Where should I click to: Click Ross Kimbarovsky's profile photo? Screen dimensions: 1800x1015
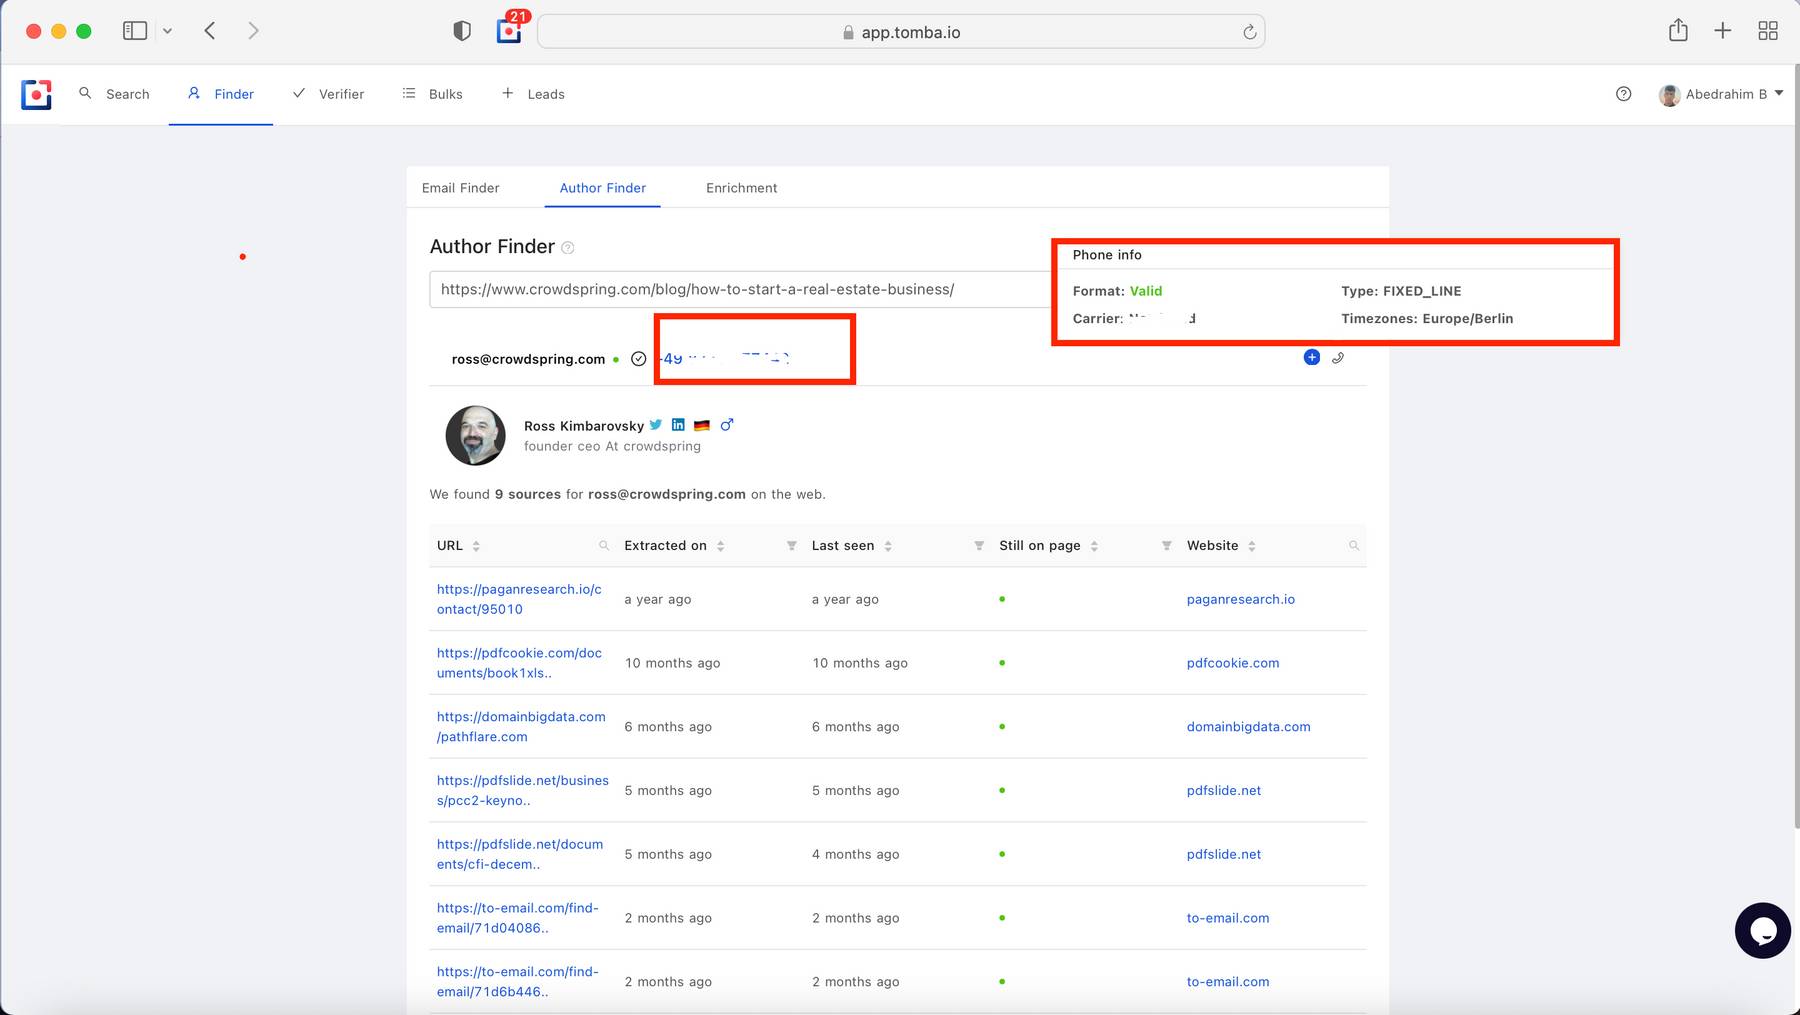coord(475,435)
